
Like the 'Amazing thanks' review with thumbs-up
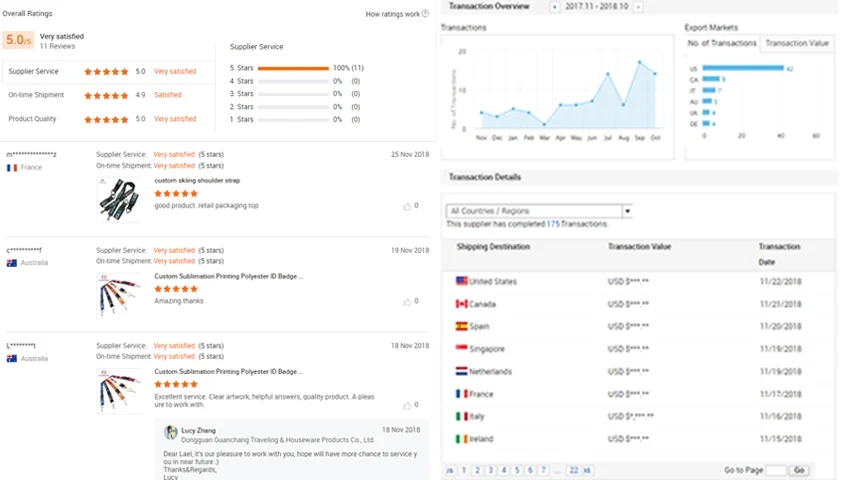[x=407, y=301]
